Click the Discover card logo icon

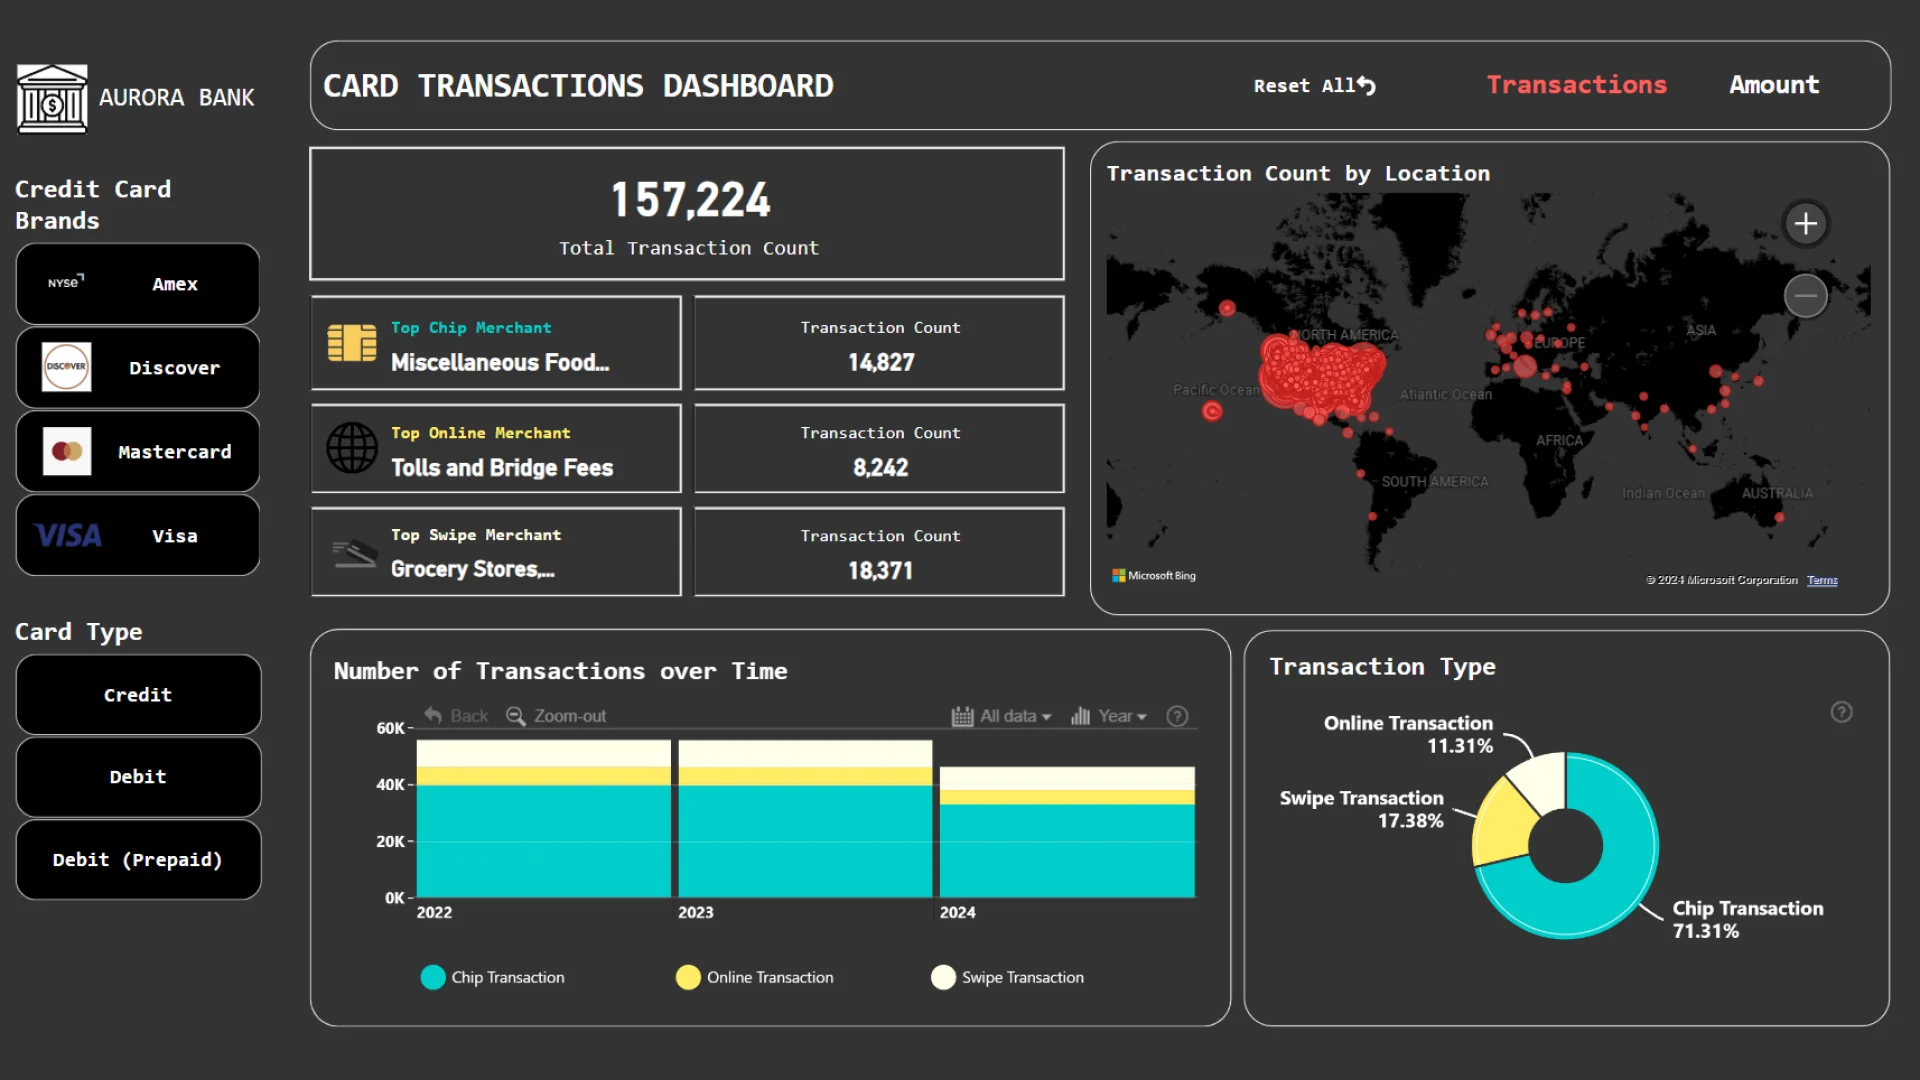click(x=66, y=367)
